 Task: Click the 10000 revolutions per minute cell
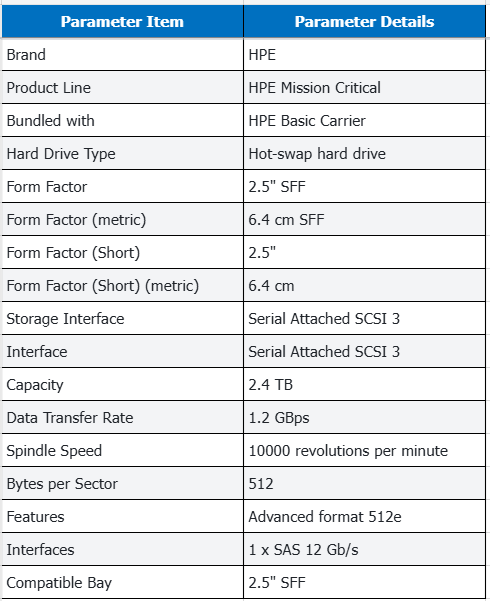tap(364, 450)
